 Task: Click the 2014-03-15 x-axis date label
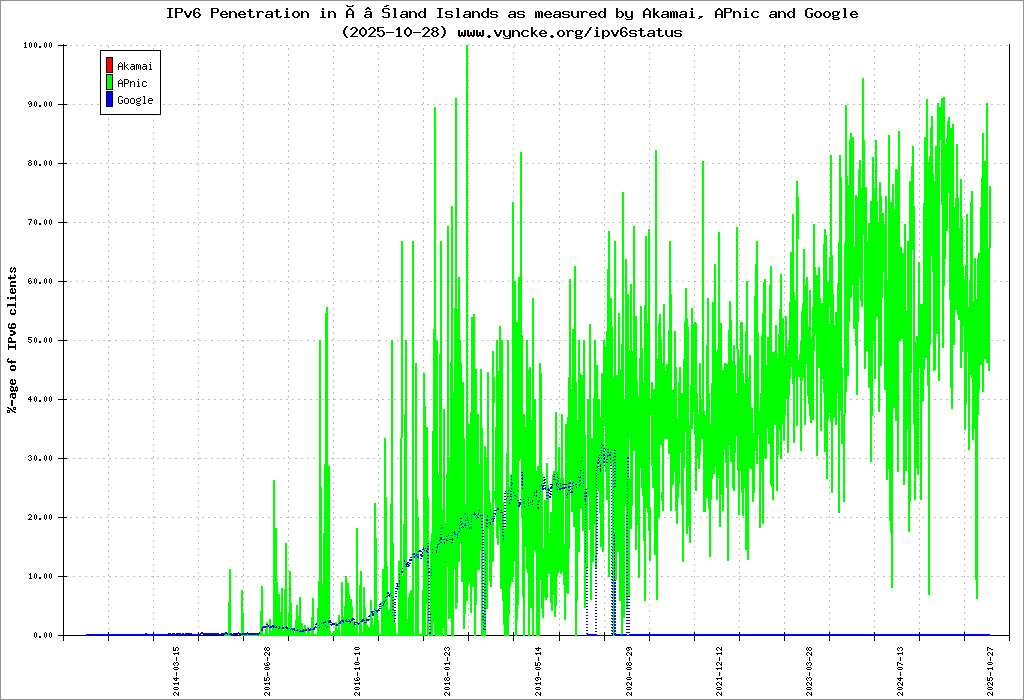pos(177,670)
